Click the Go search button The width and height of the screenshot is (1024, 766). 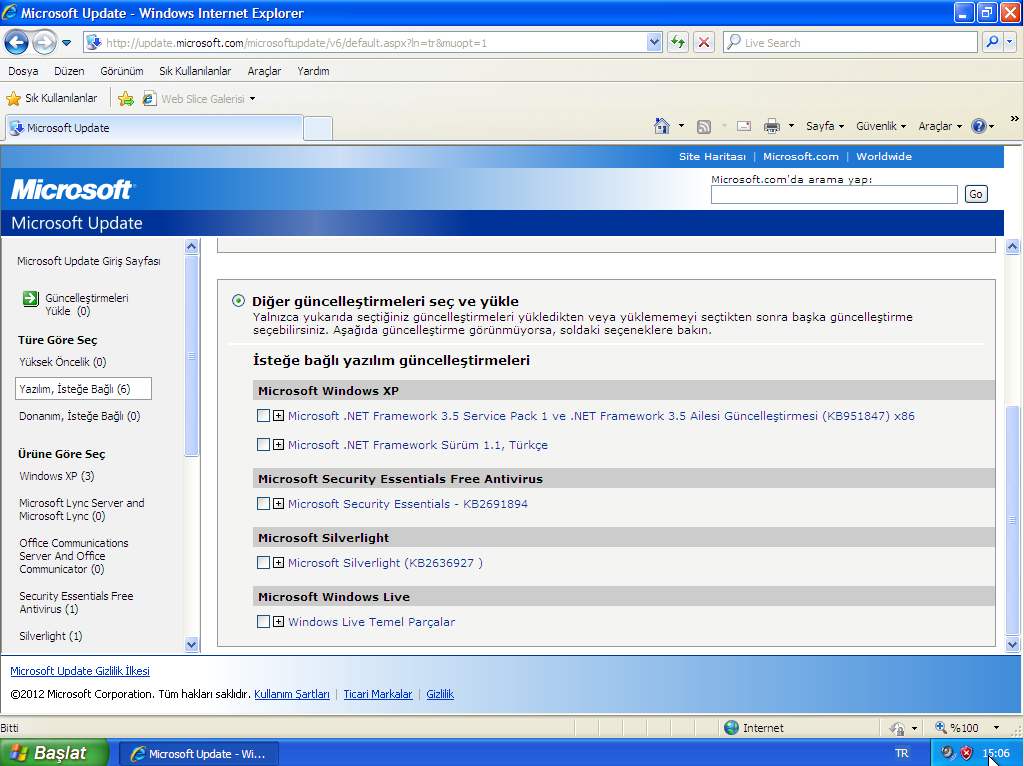(976, 194)
